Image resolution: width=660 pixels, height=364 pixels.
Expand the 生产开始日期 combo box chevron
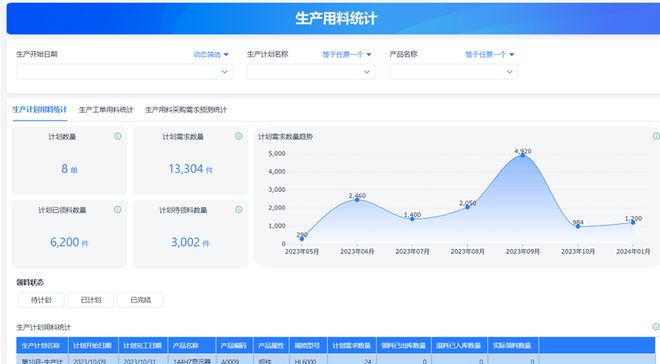pyautogui.click(x=225, y=72)
